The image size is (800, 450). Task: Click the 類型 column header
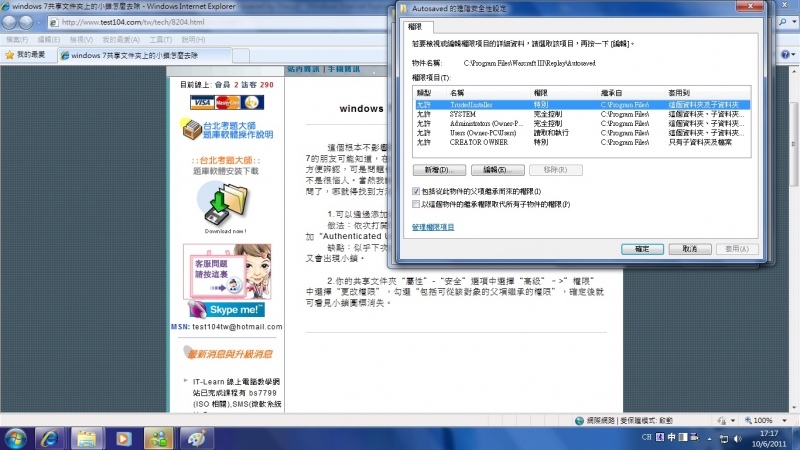[x=430, y=93]
